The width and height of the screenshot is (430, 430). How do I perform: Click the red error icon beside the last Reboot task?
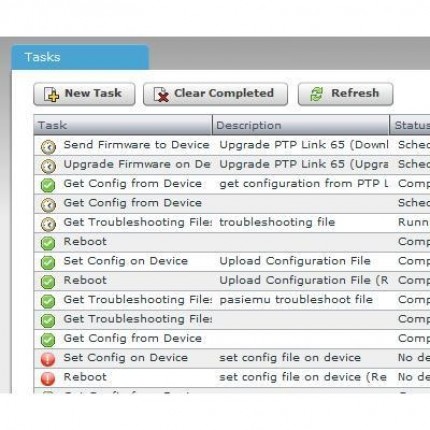pyautogui.click(x=48, y=379)
